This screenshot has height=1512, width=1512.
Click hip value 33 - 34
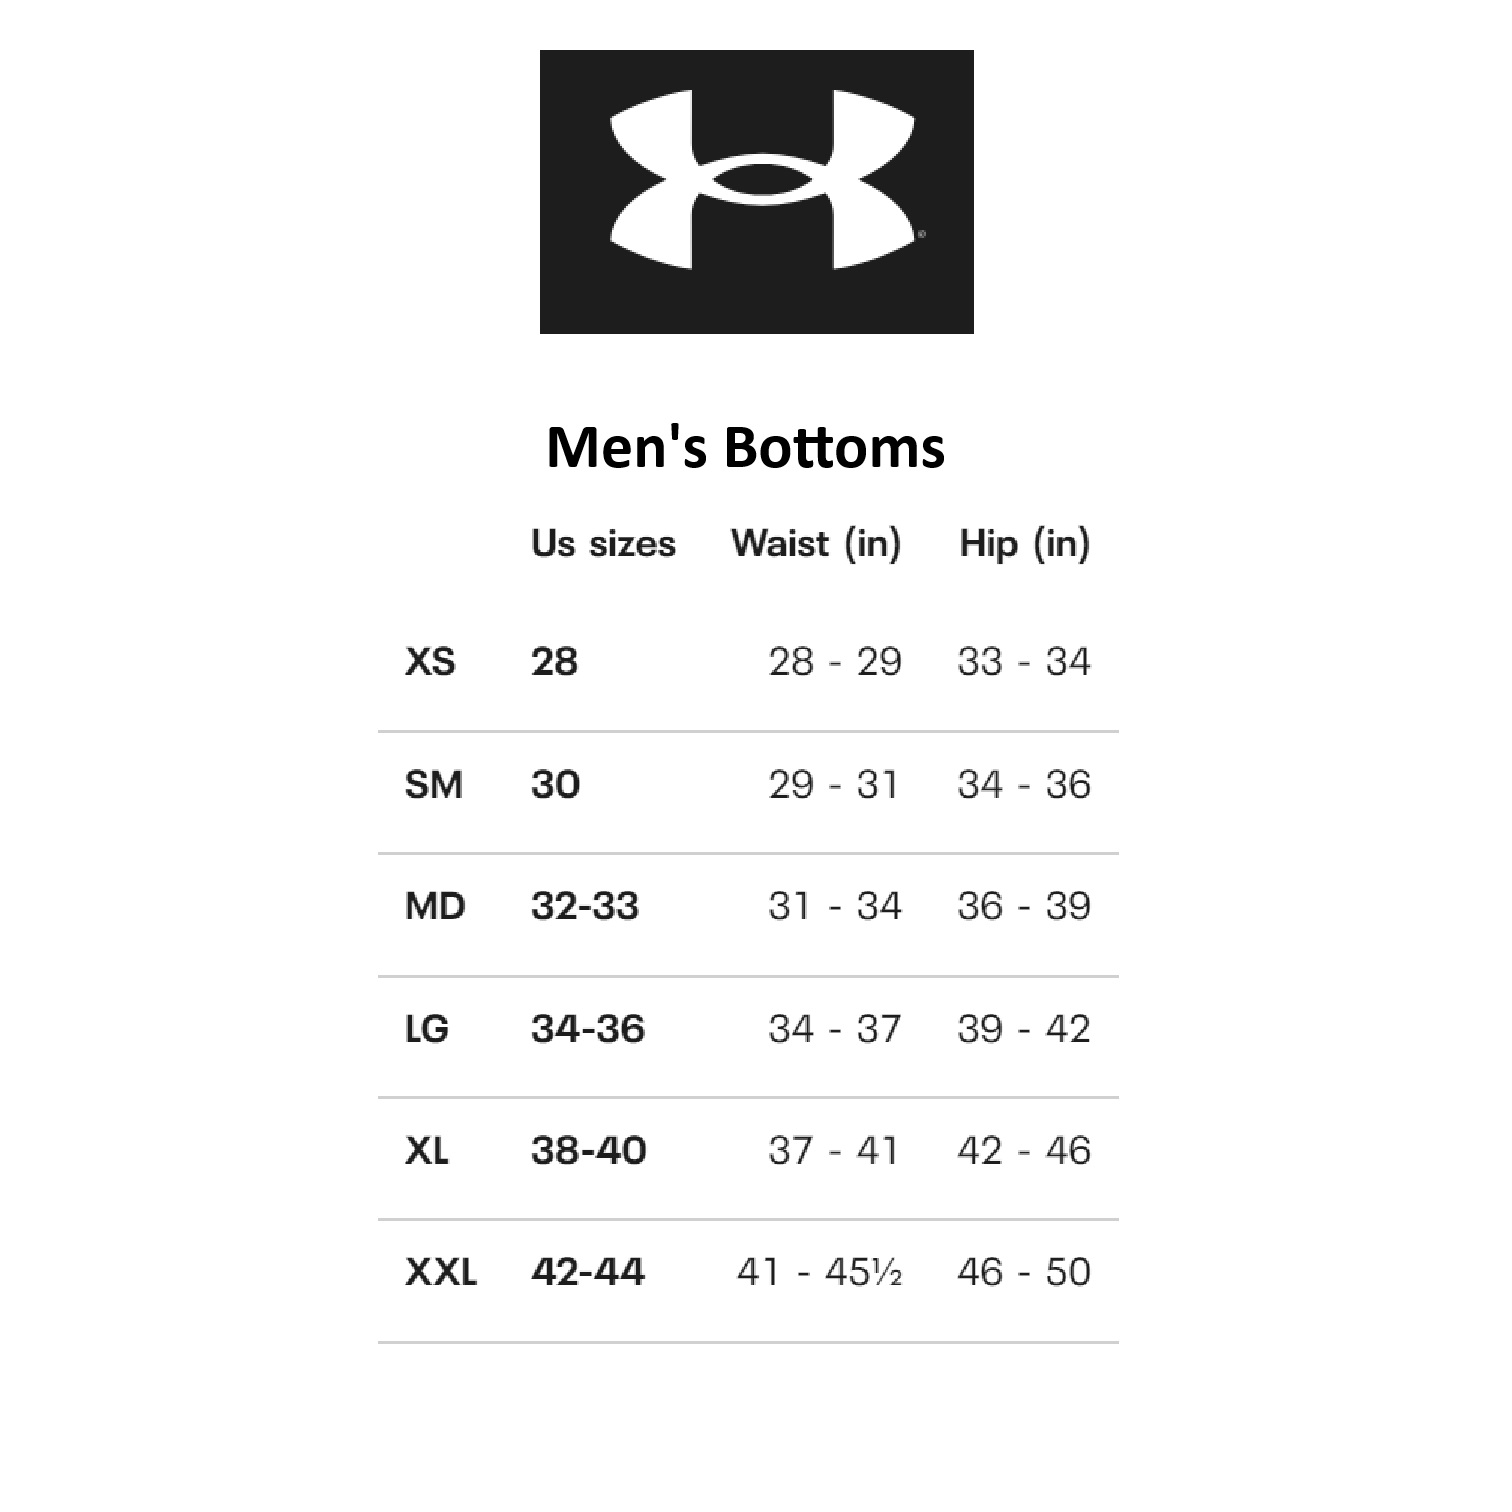tap(1023, 662)
